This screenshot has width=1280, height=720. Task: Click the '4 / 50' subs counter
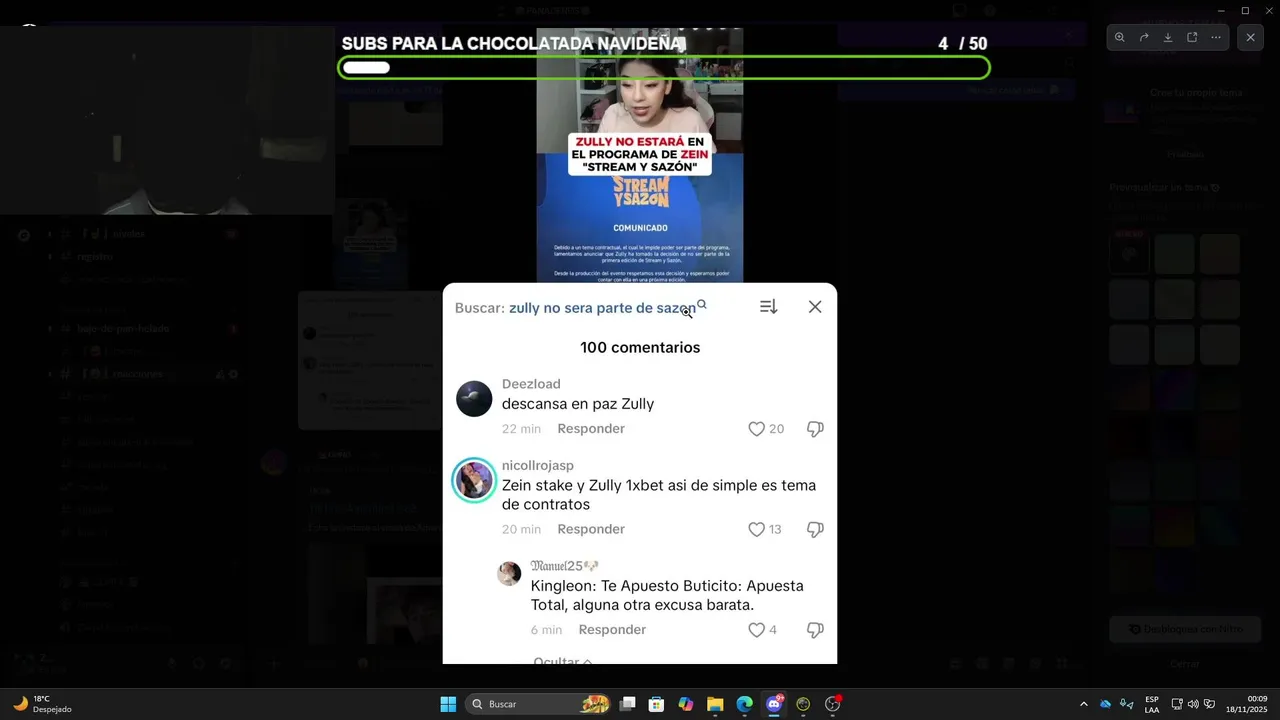(x=963, y=44)
